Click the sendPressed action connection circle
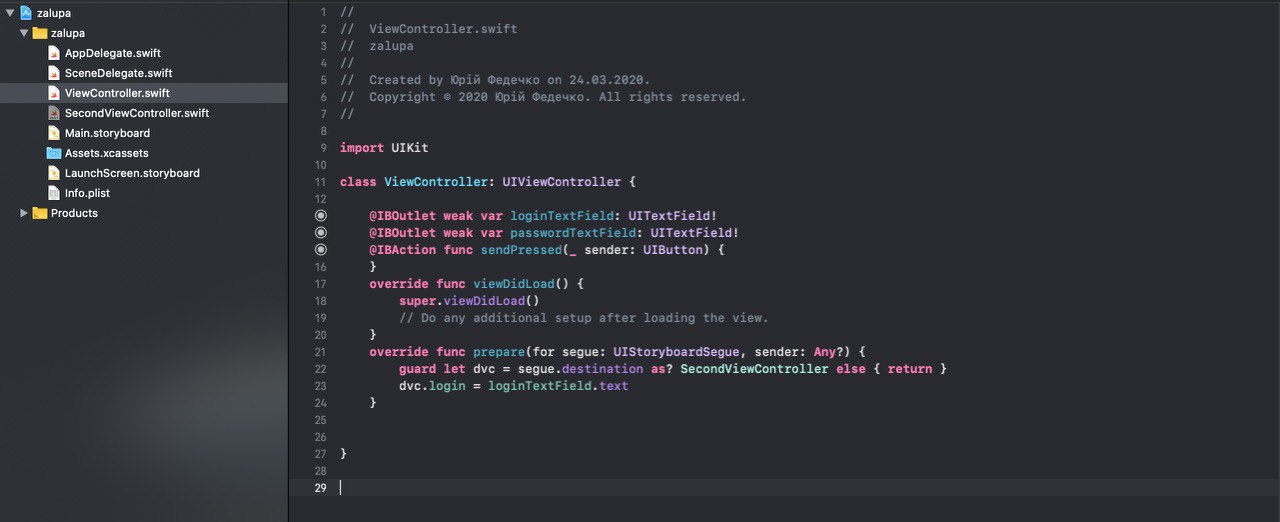The width and height of the screenshot is (1280, 522). coord(320,250)
